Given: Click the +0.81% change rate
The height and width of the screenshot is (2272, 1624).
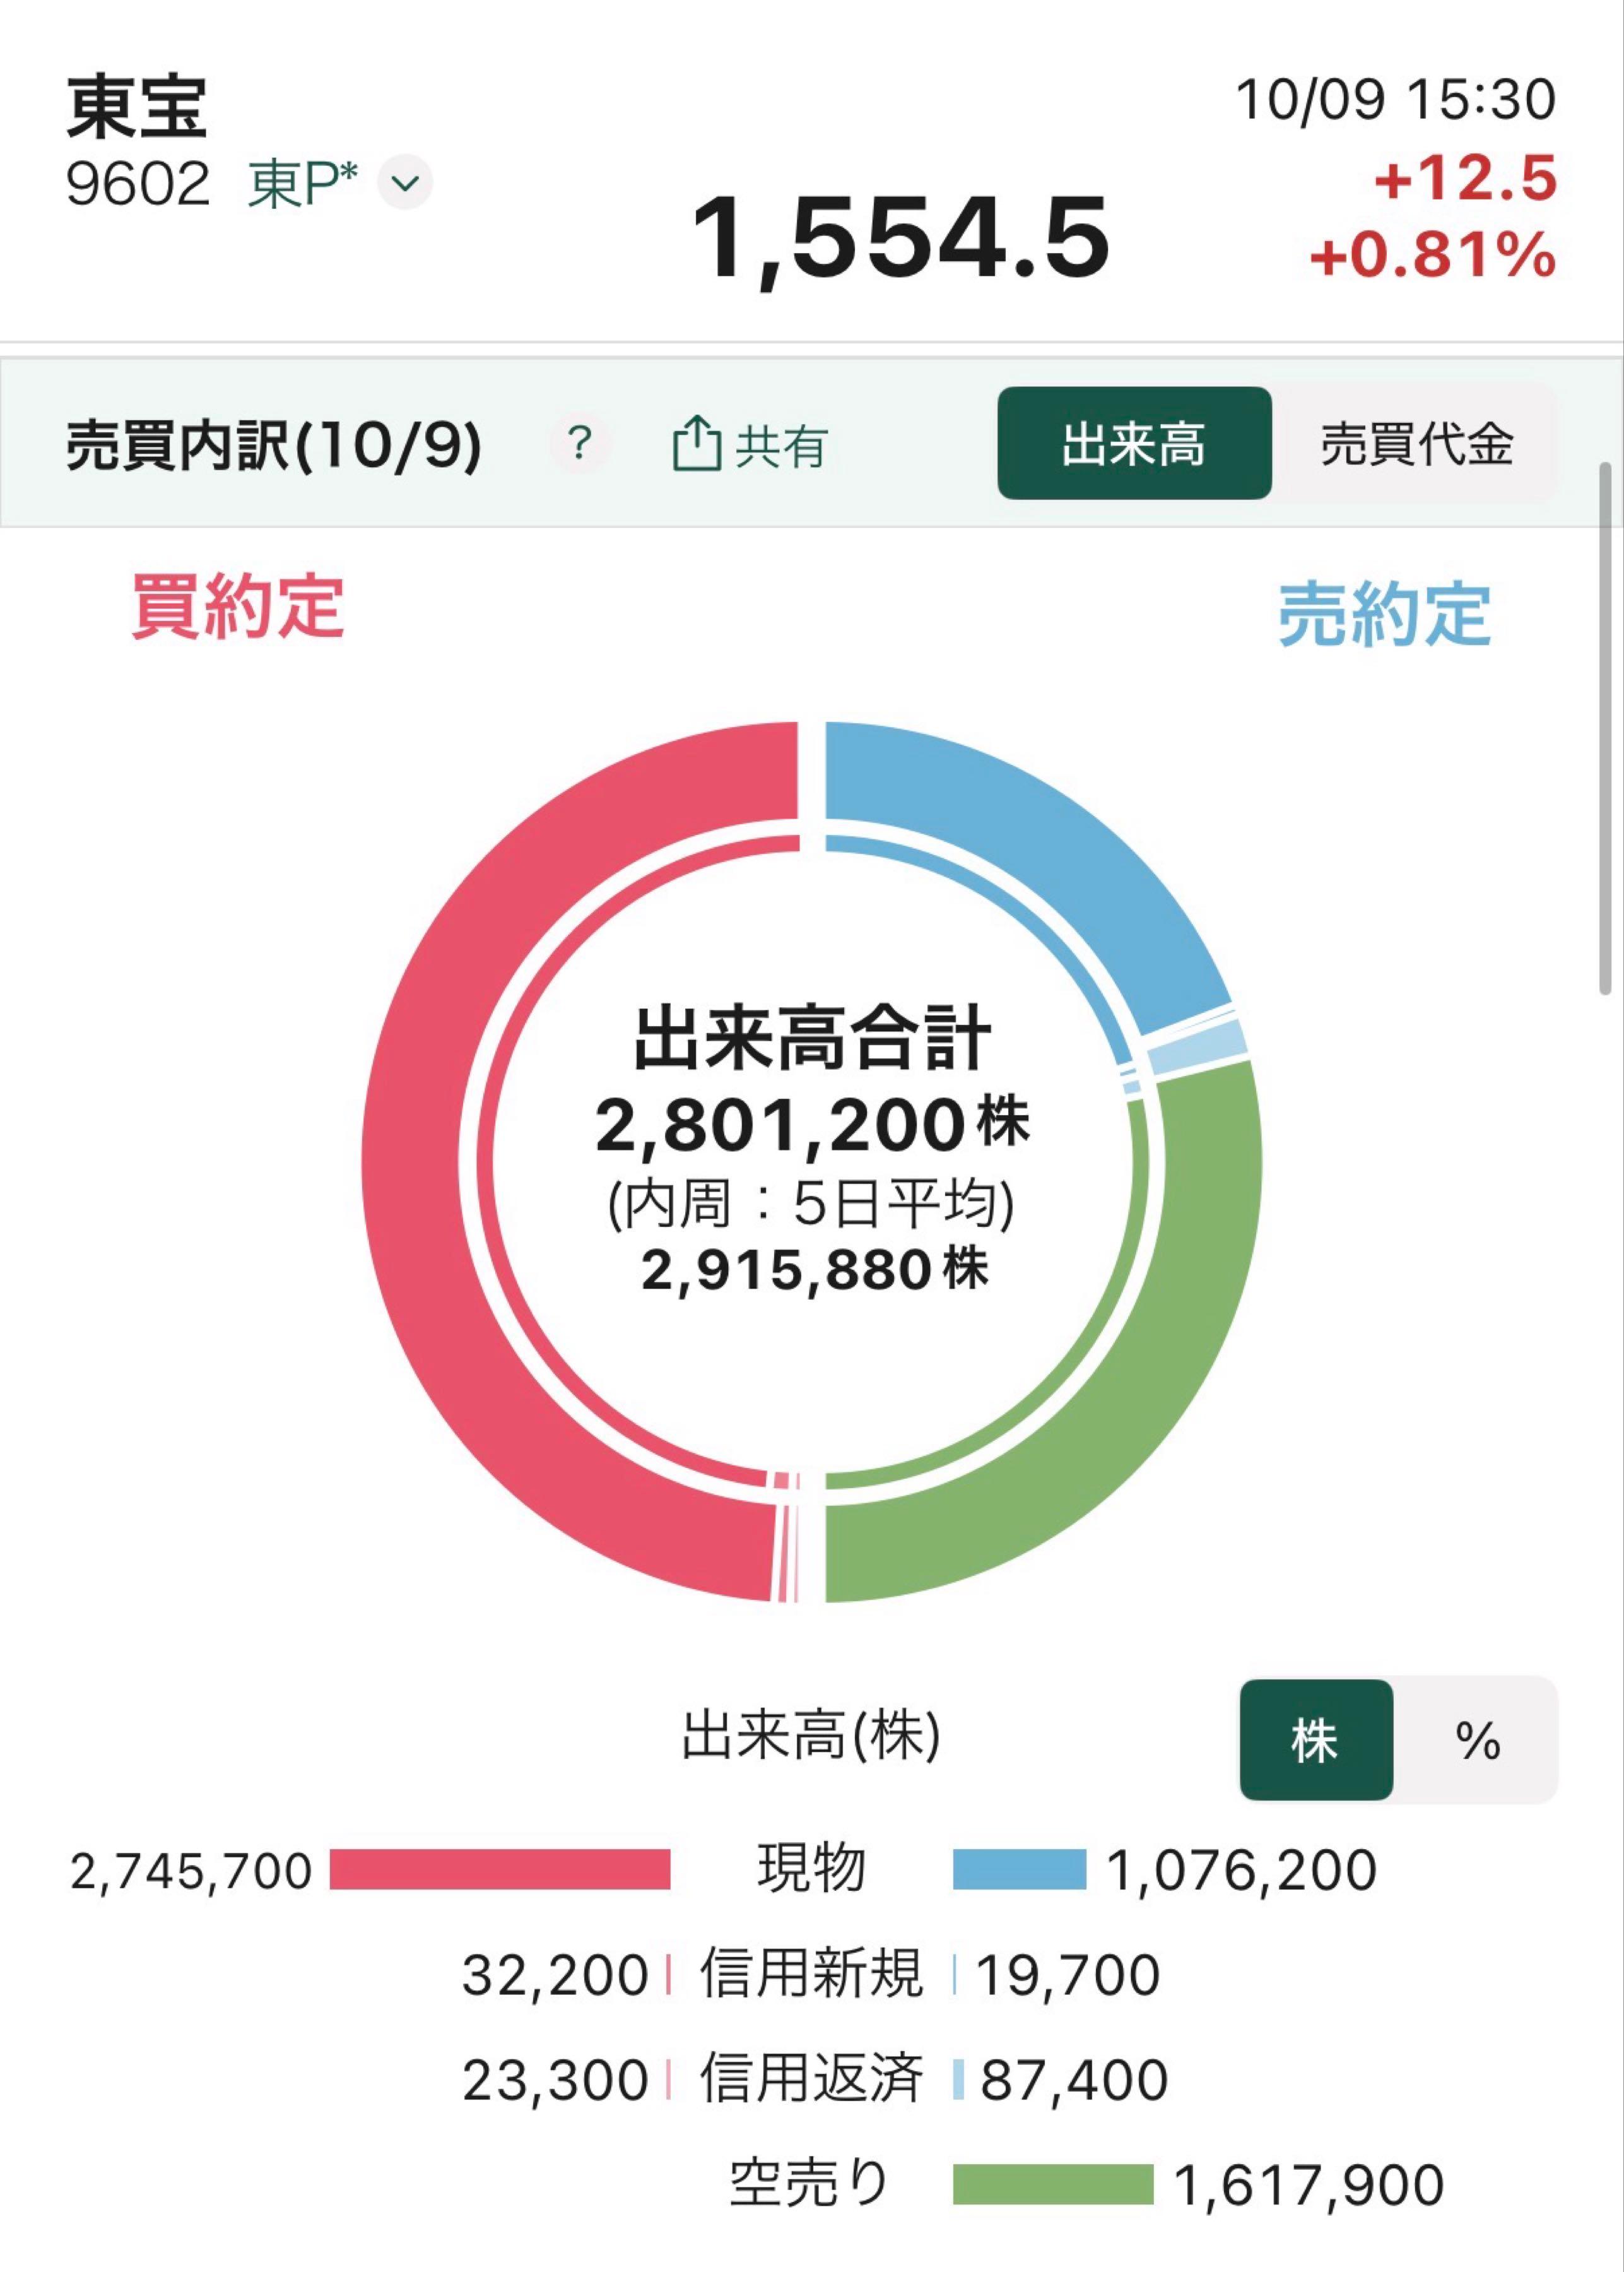Looking at the screenshot, I should 1433,254.
